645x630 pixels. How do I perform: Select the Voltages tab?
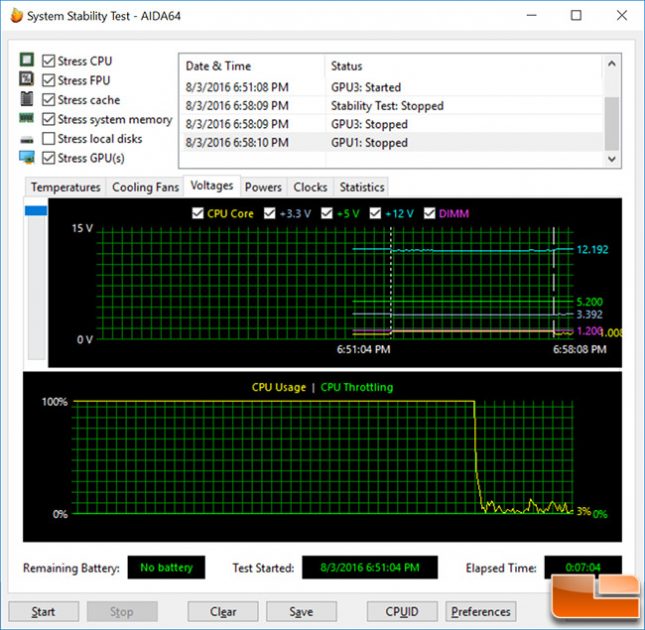click(x=212, y=186)
